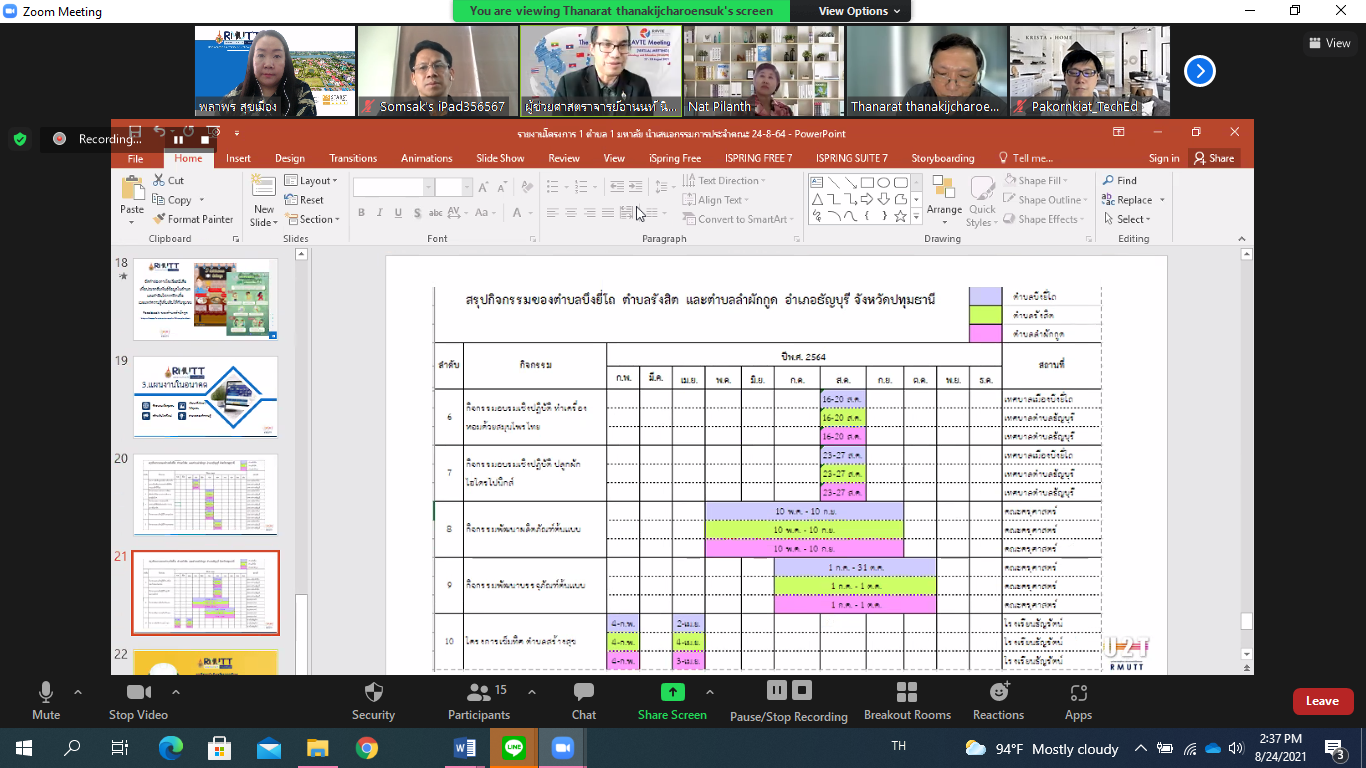The width and height of the screenshot is (1366, 768).
Task: Switch to the Slide Show tab
Action: [x=500, y=158]
